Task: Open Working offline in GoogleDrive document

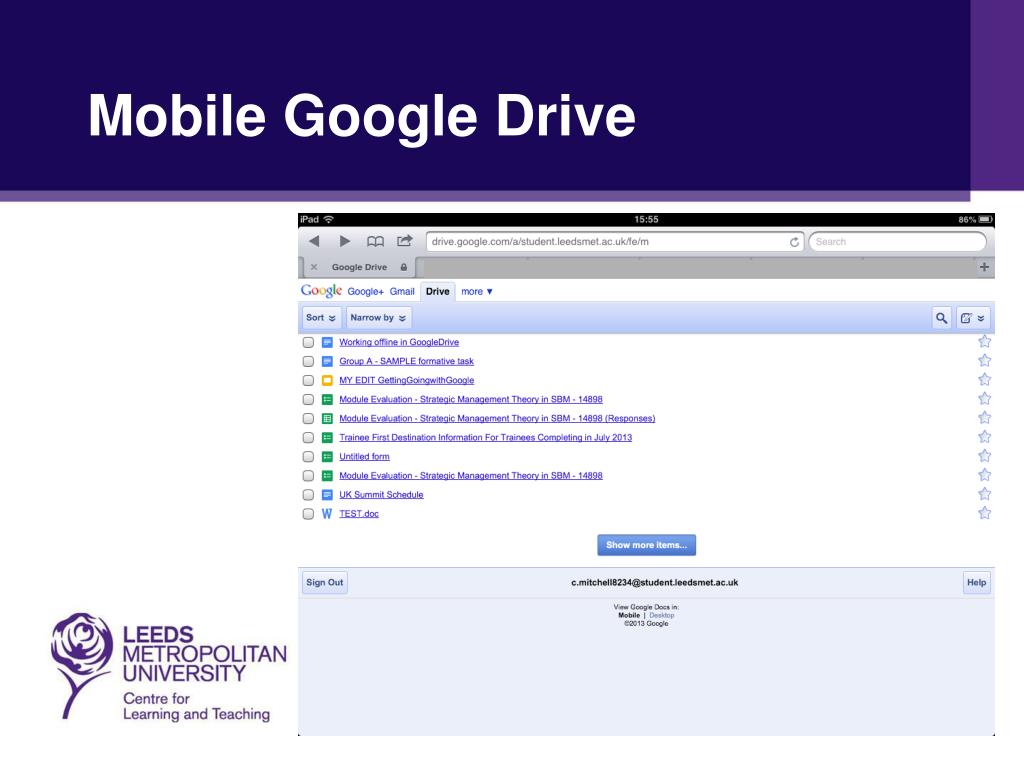Action: click(x=399, y=342)
